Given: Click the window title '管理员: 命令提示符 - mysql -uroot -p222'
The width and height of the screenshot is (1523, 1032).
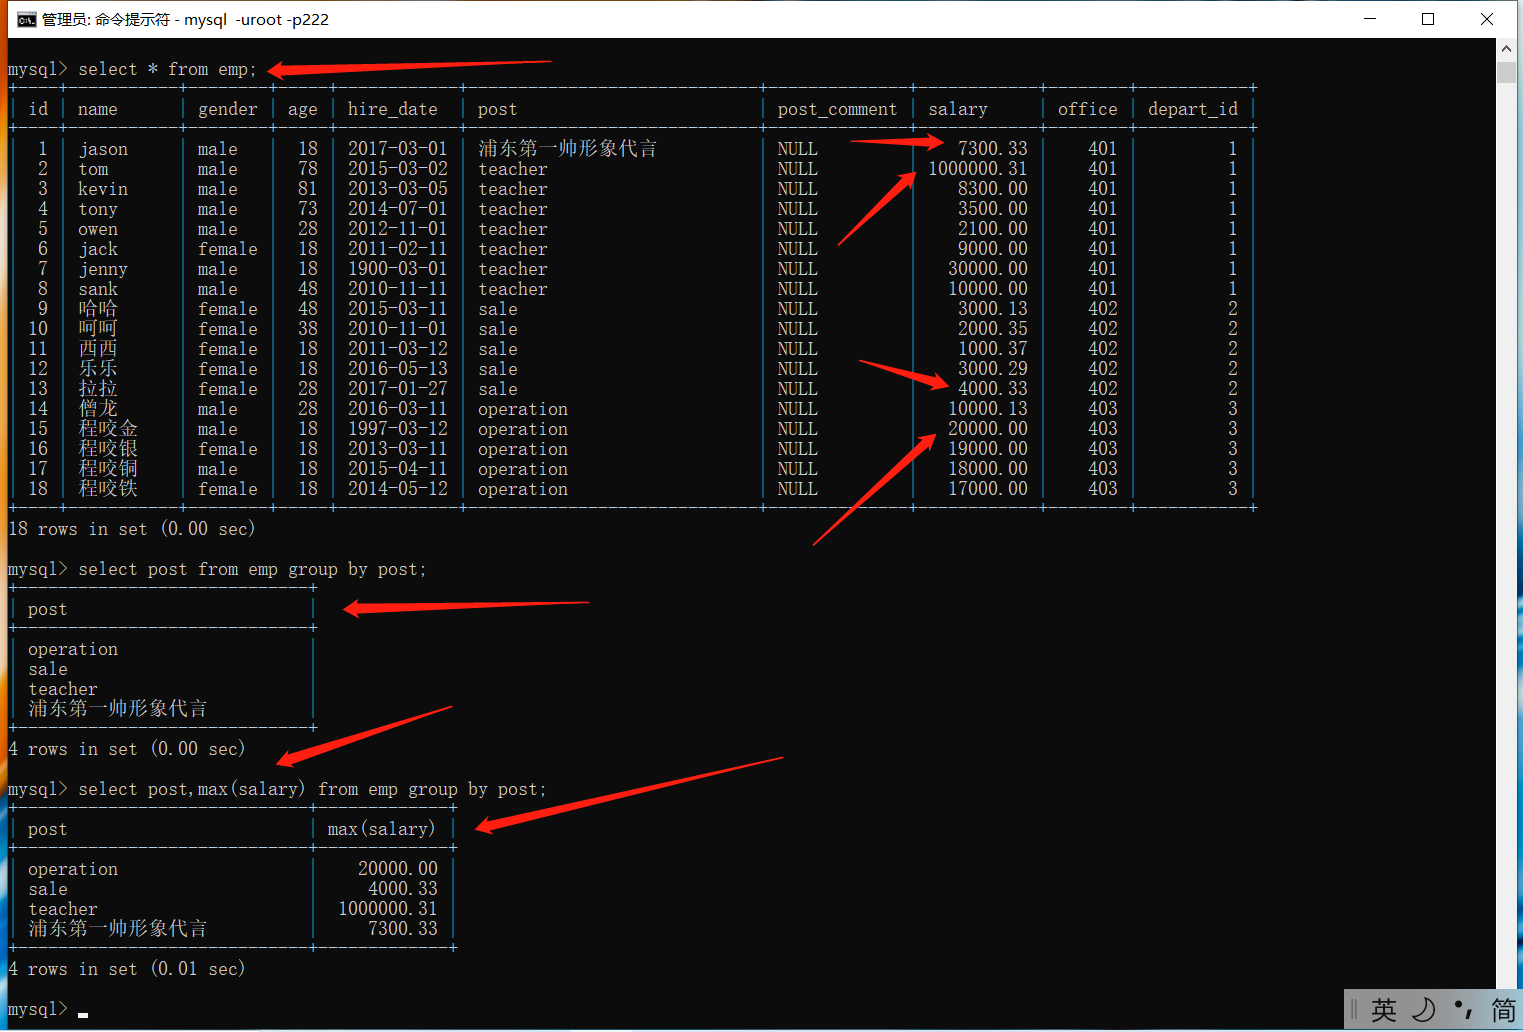Looking at the screenshot, I should pyautogui.click(x=185, y=19).
